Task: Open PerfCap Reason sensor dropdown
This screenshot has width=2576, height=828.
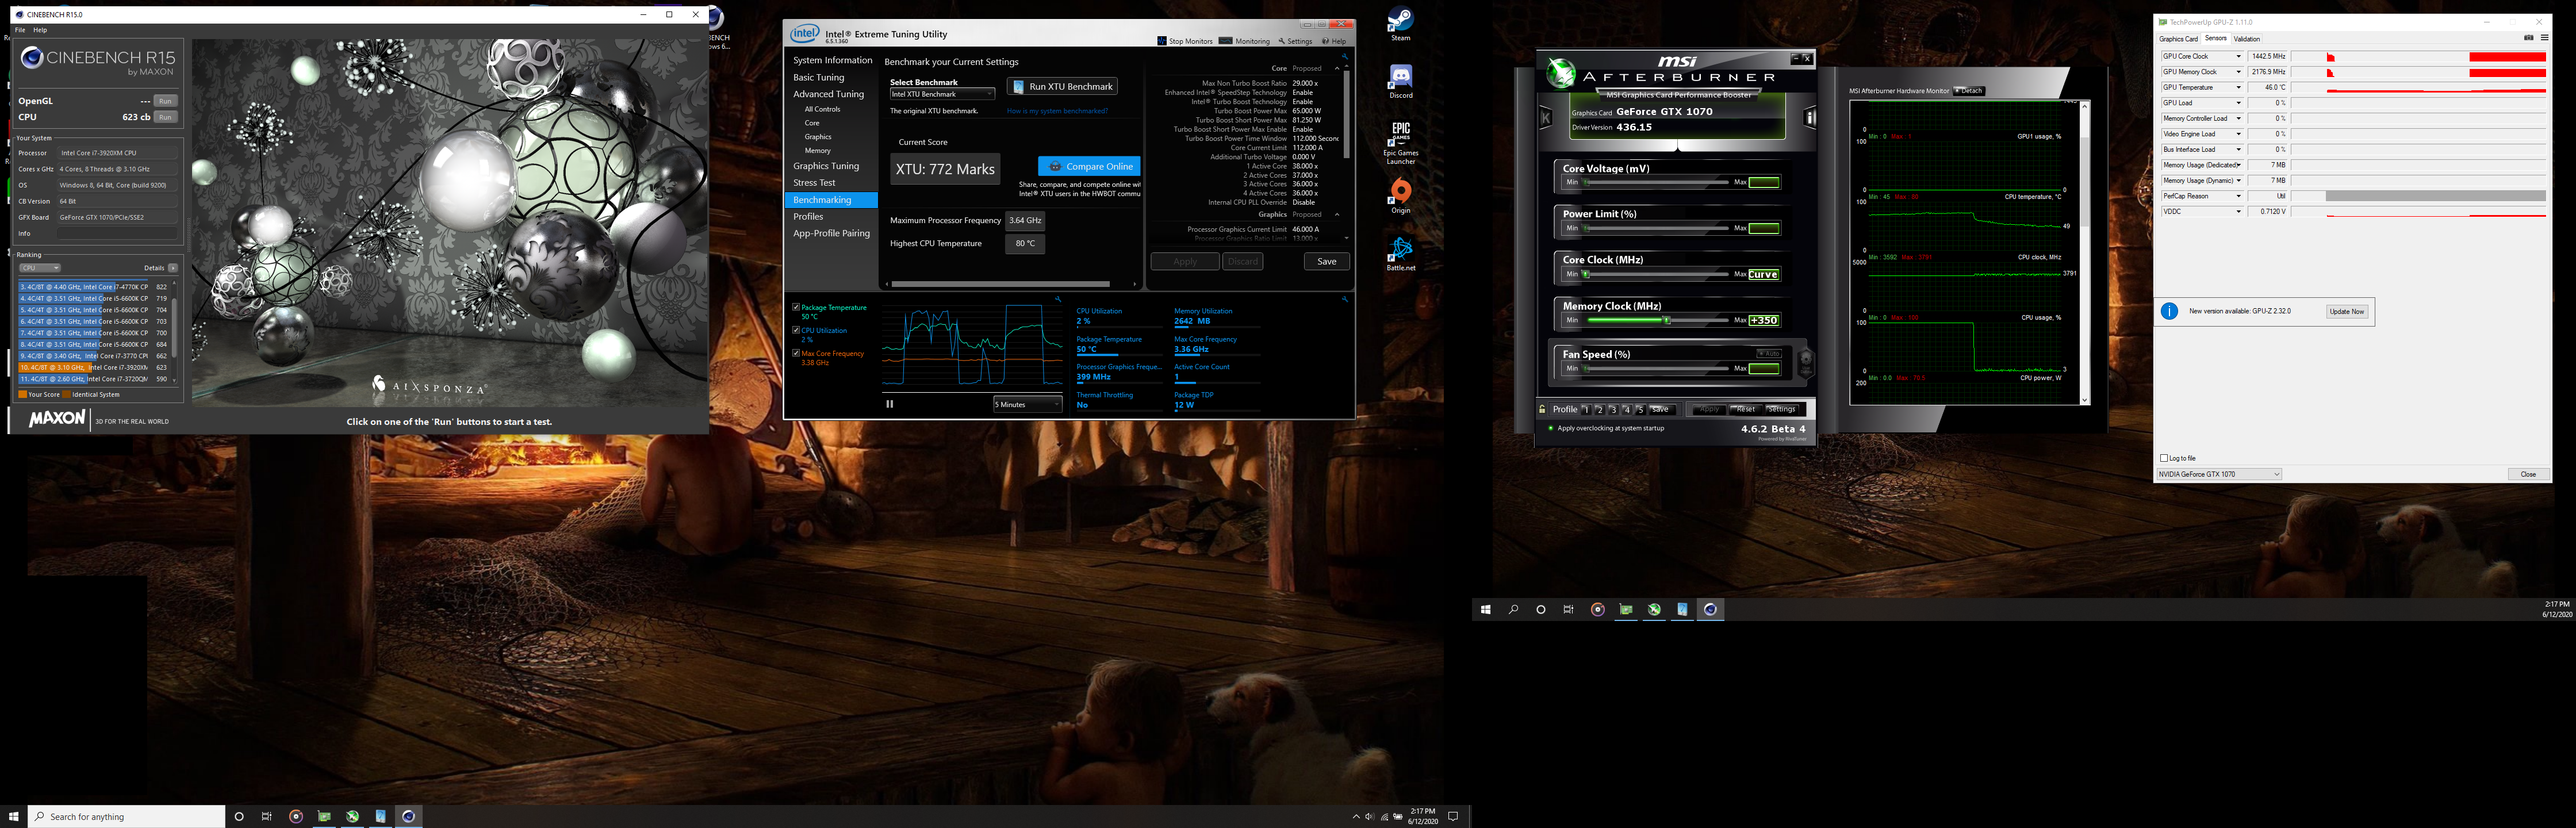Action: pyautogui.click(x=2238, y=196)
